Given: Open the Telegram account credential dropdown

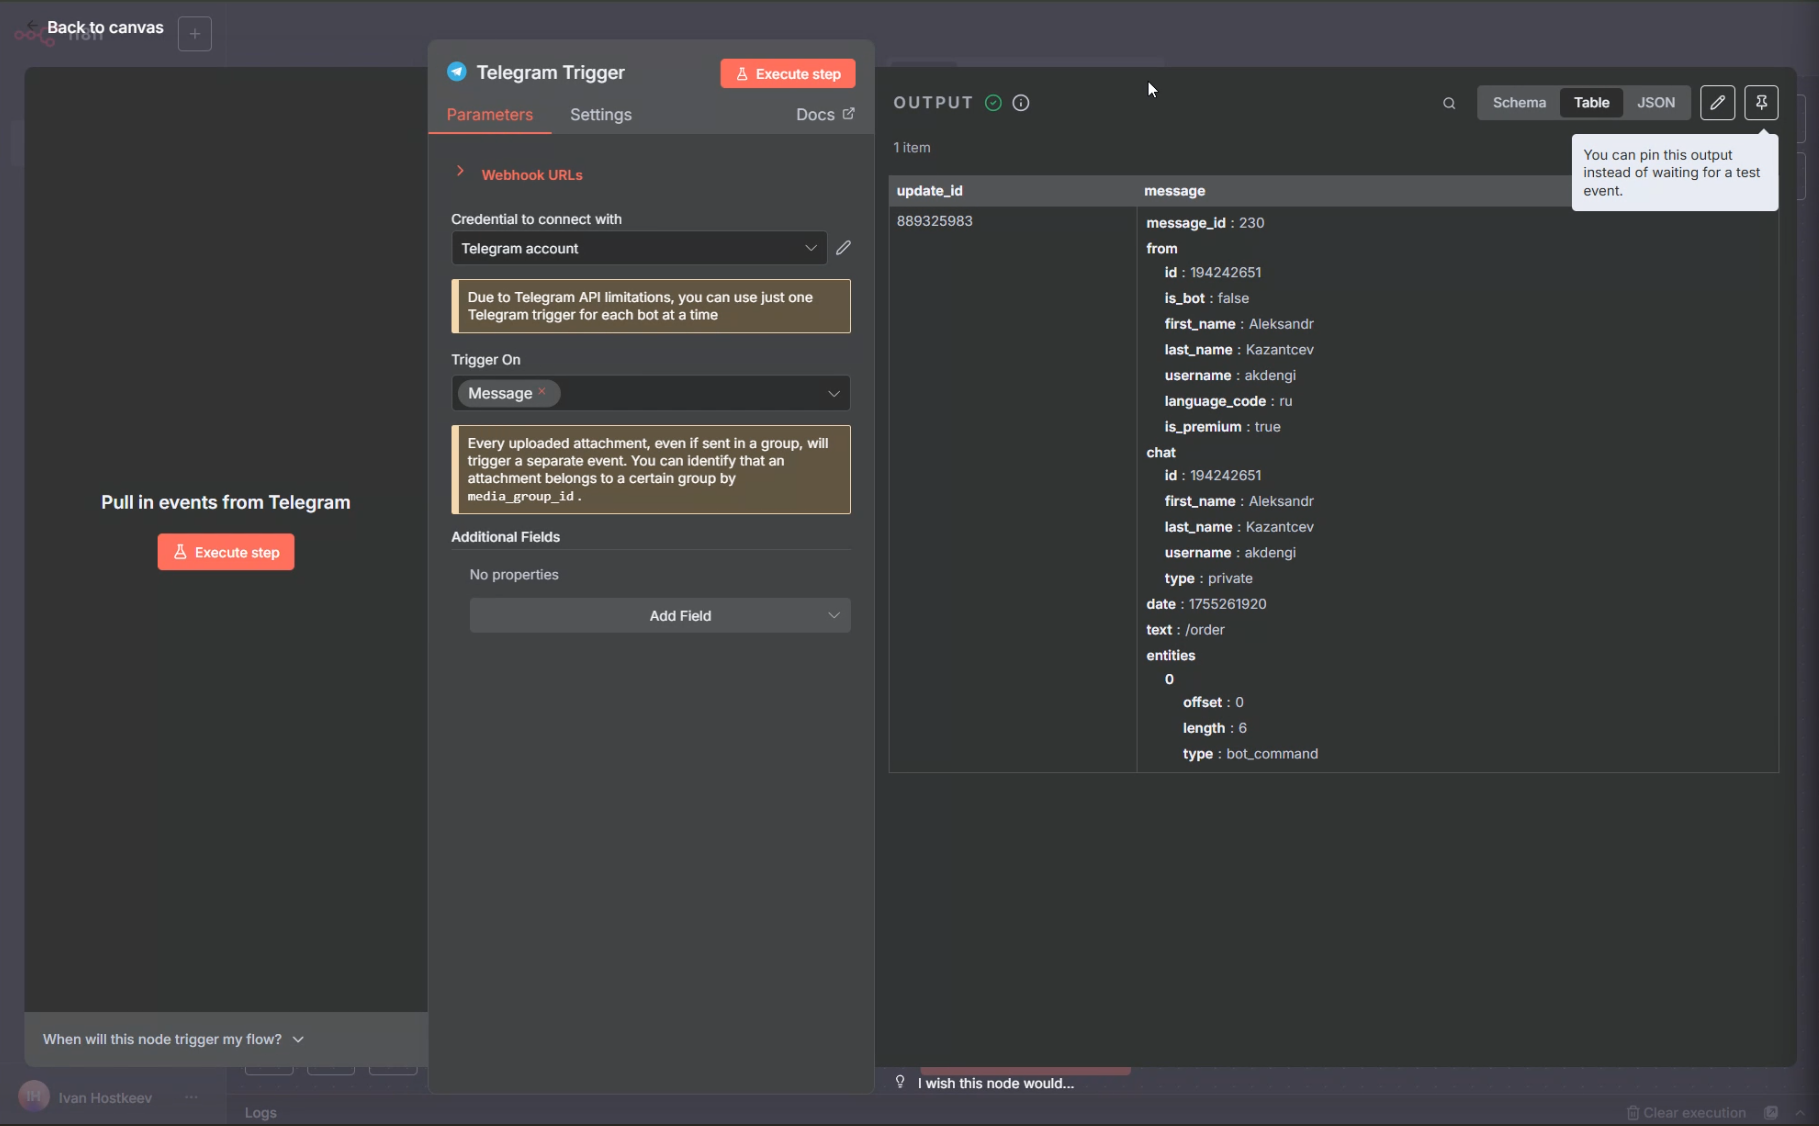Looking at the screenshot, I should tap(638, 248).
